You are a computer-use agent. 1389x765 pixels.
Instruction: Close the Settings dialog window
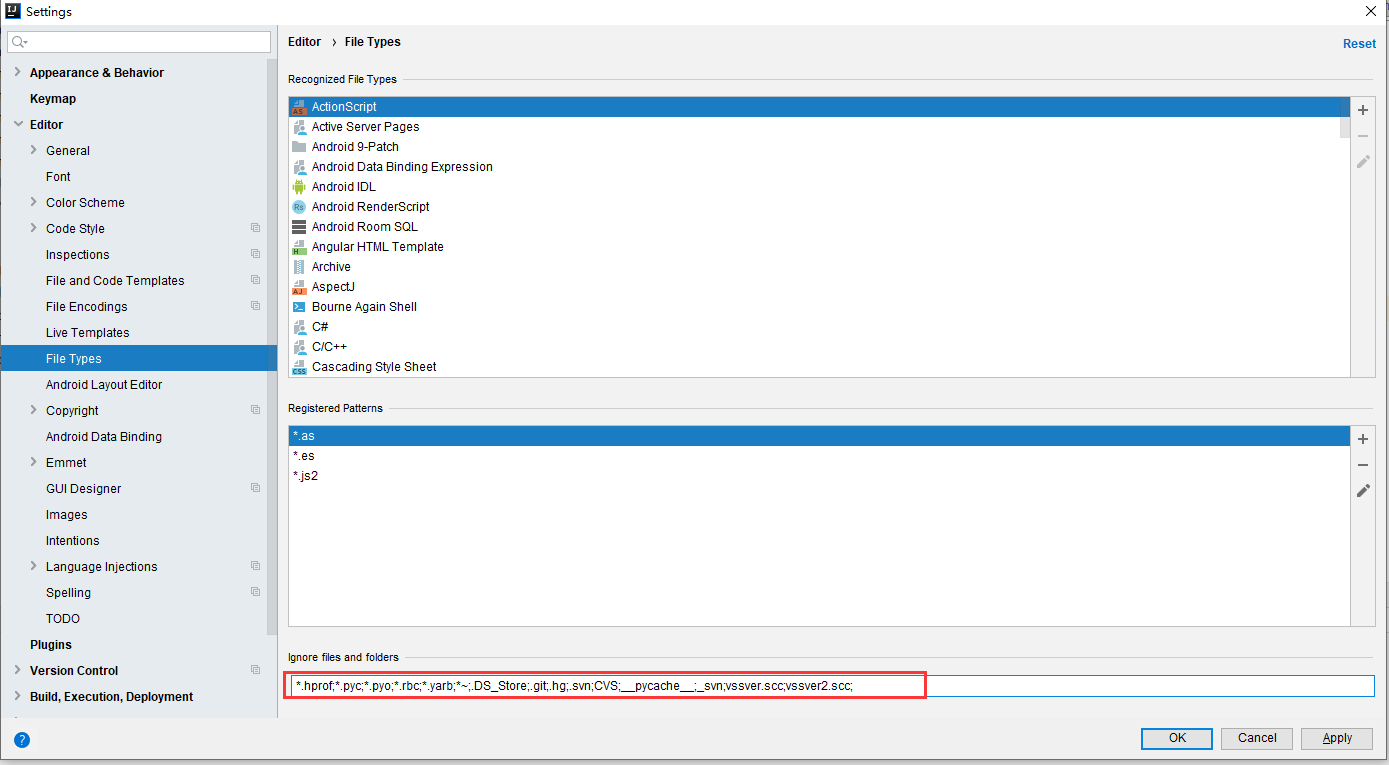pyautogui.click(x=1370, y=11)
